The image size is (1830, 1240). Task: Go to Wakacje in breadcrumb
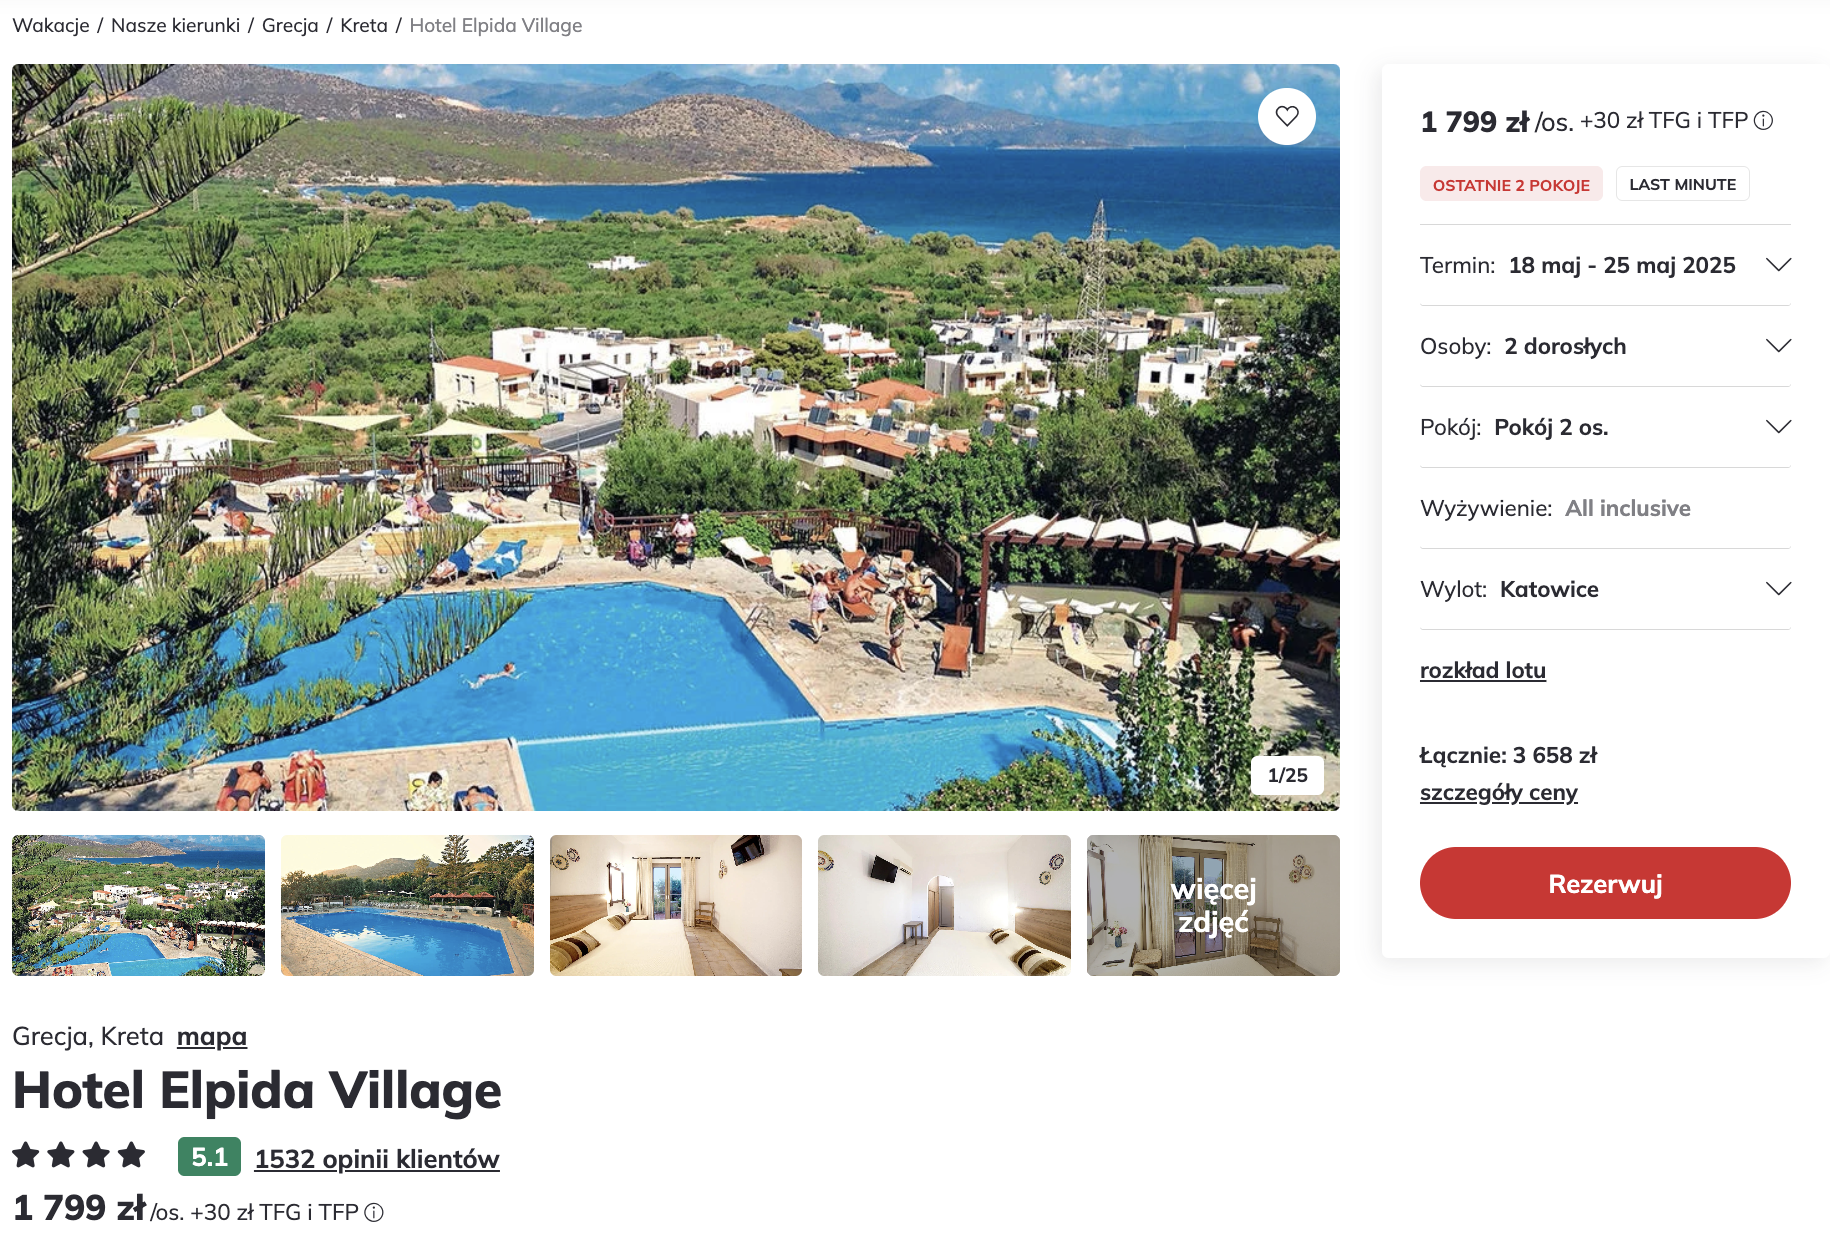51,25
